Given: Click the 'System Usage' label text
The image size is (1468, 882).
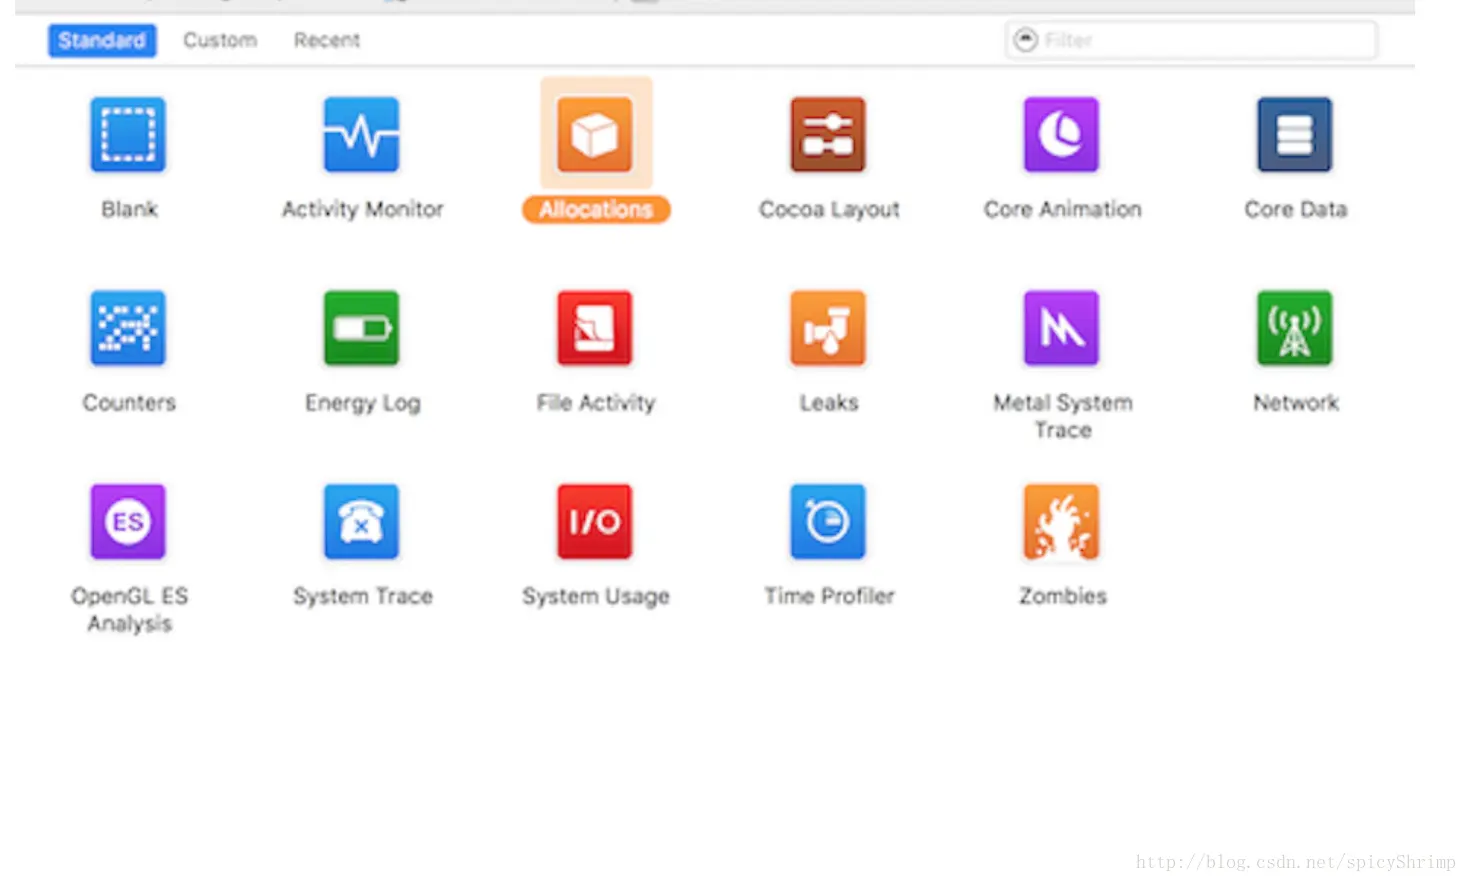Looking at the screenshot, I should (x=596, y=596).
